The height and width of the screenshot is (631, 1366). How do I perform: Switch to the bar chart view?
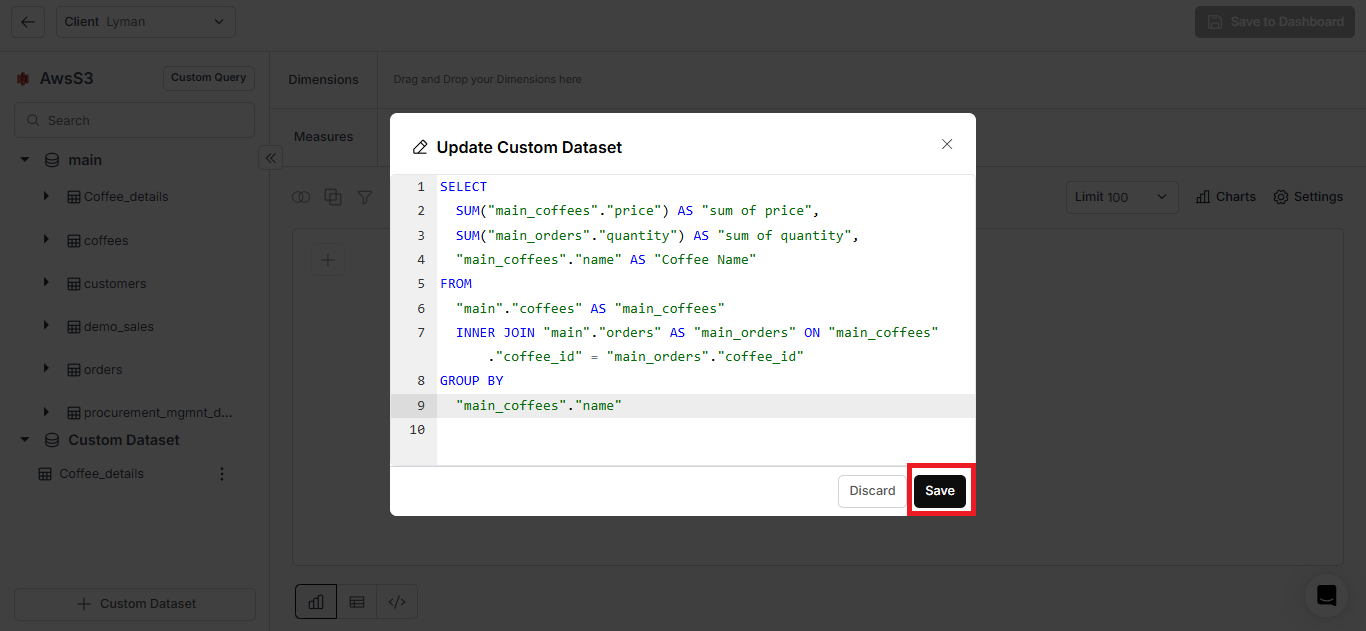[316, 602]
